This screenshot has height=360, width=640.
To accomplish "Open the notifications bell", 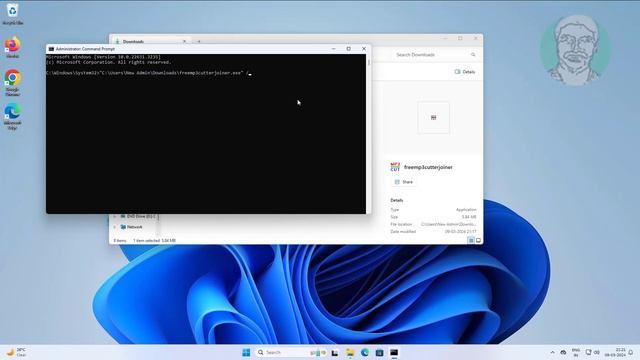I will 631,352.
